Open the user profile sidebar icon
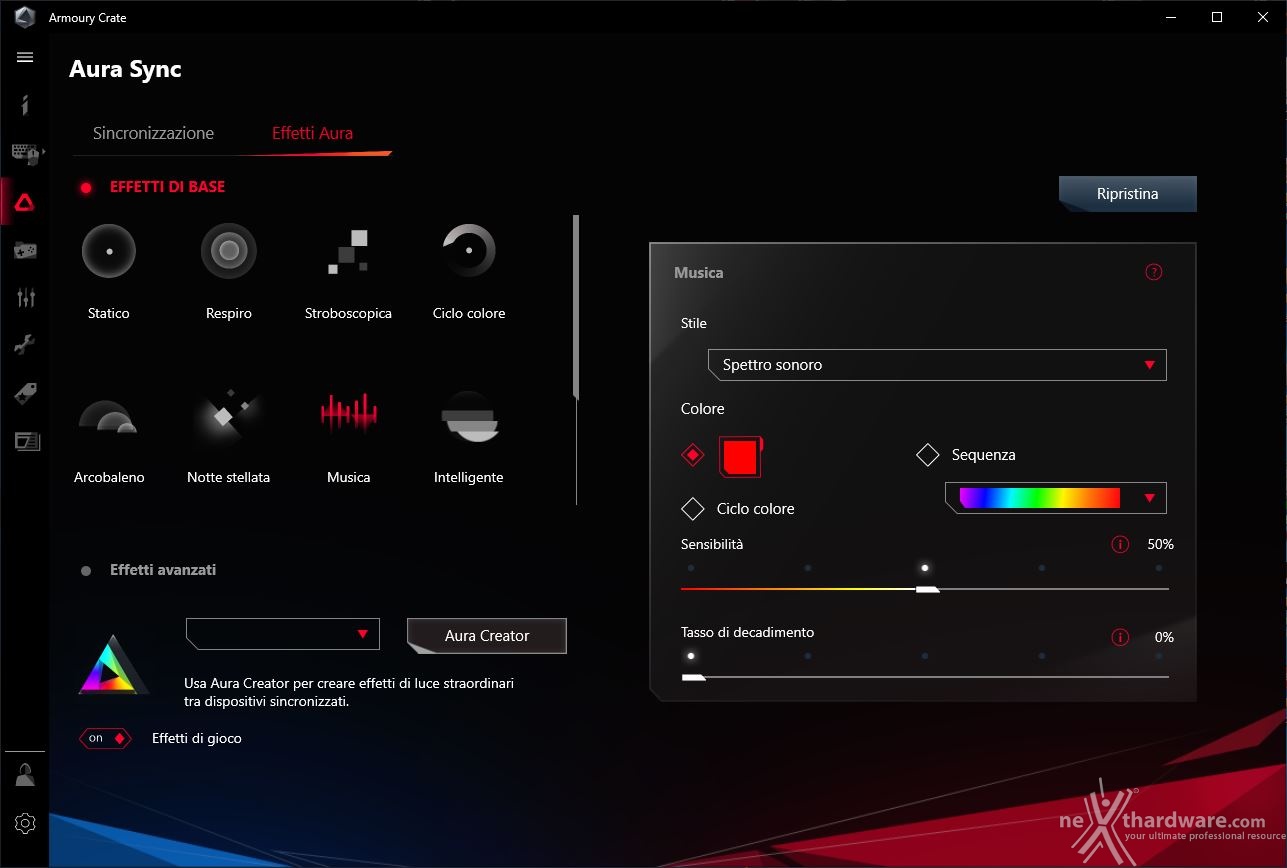 point(25,775)
